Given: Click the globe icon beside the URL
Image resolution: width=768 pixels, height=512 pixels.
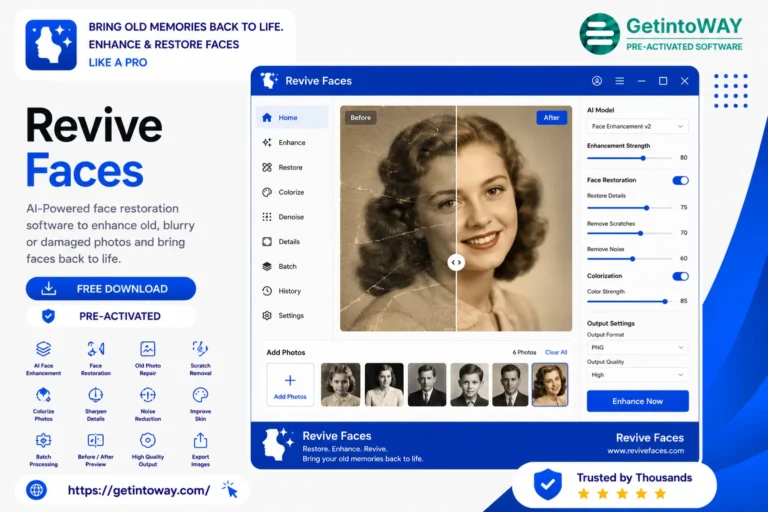Looking at the screenshot, I should (36, 490).
